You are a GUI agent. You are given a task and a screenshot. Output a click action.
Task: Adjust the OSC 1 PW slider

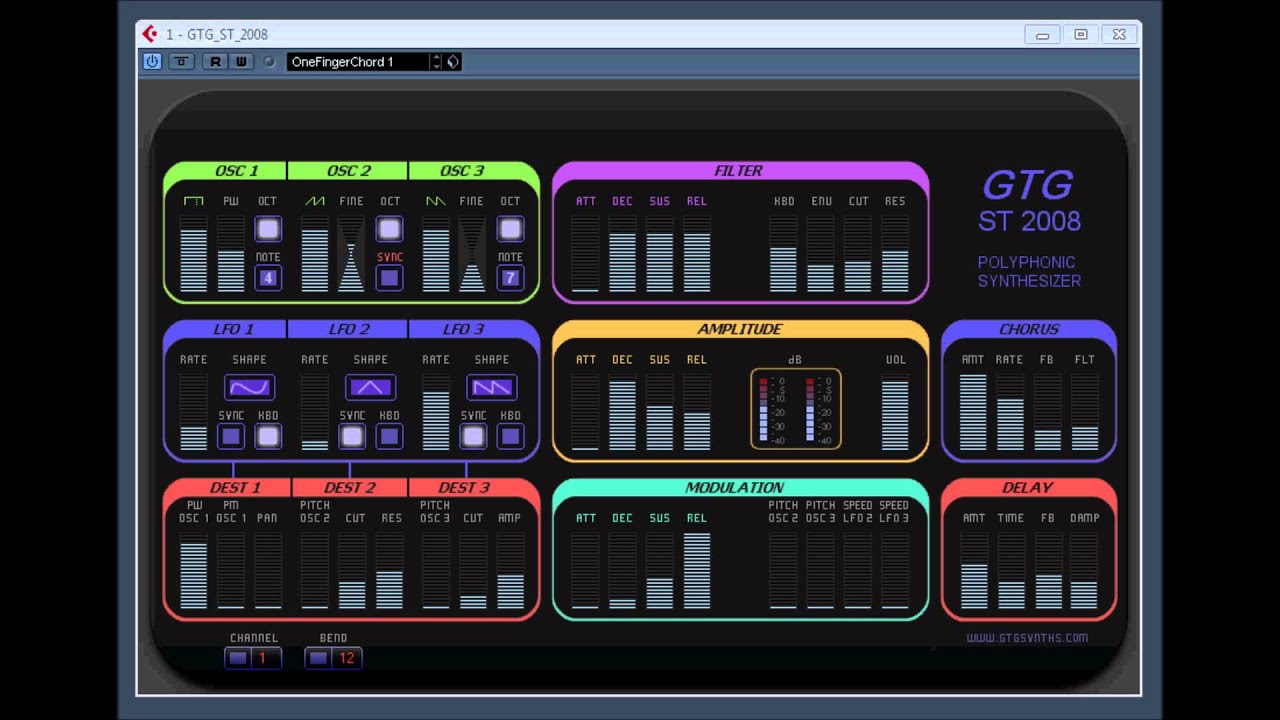231,254
